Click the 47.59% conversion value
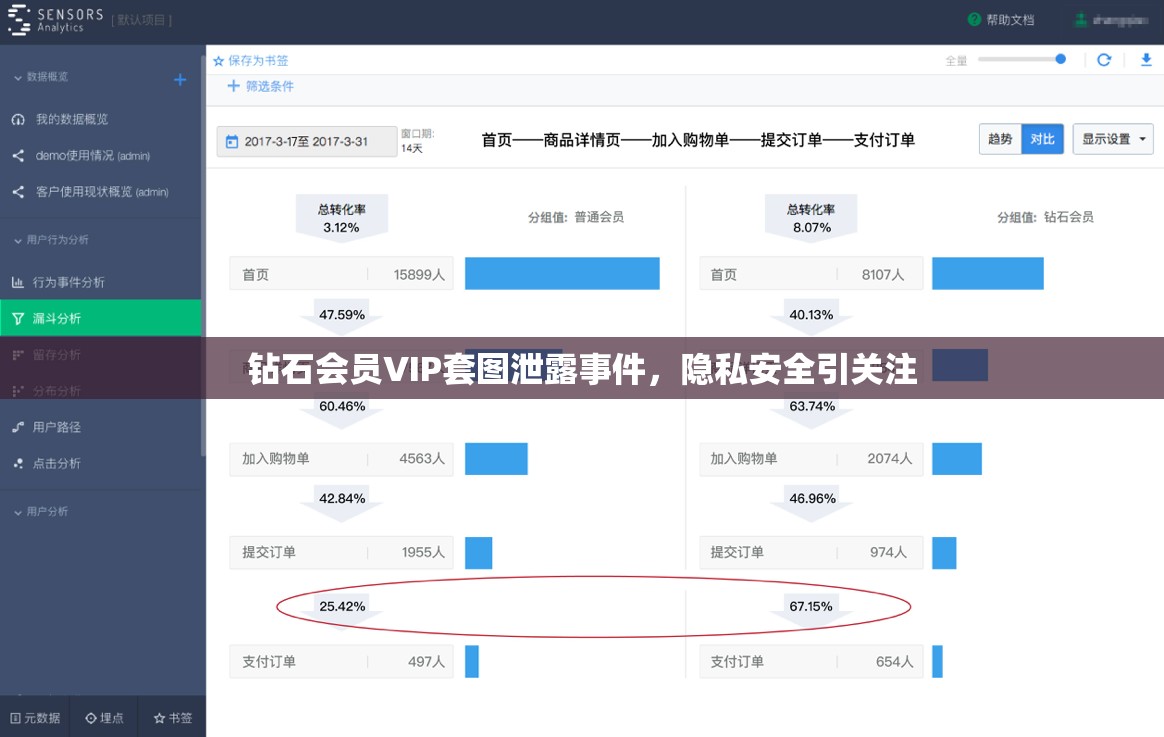Image resolution: width=1164 pixels, height=737 pixels. click(342, 315)
